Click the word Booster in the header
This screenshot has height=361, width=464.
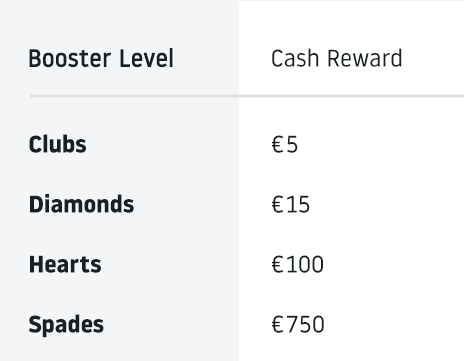[70, 58]
